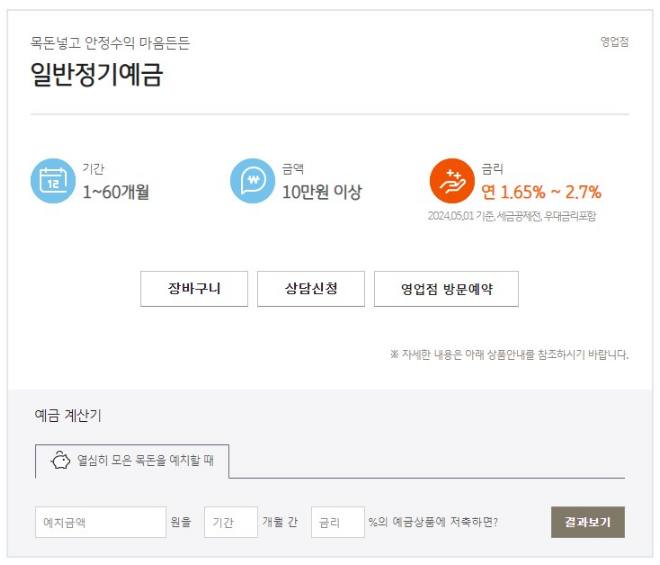660x565 pixels.
Task: Click the 2024.05.01 기준 rate footnote
Action: pyautogui.click(x=511, y=216)
